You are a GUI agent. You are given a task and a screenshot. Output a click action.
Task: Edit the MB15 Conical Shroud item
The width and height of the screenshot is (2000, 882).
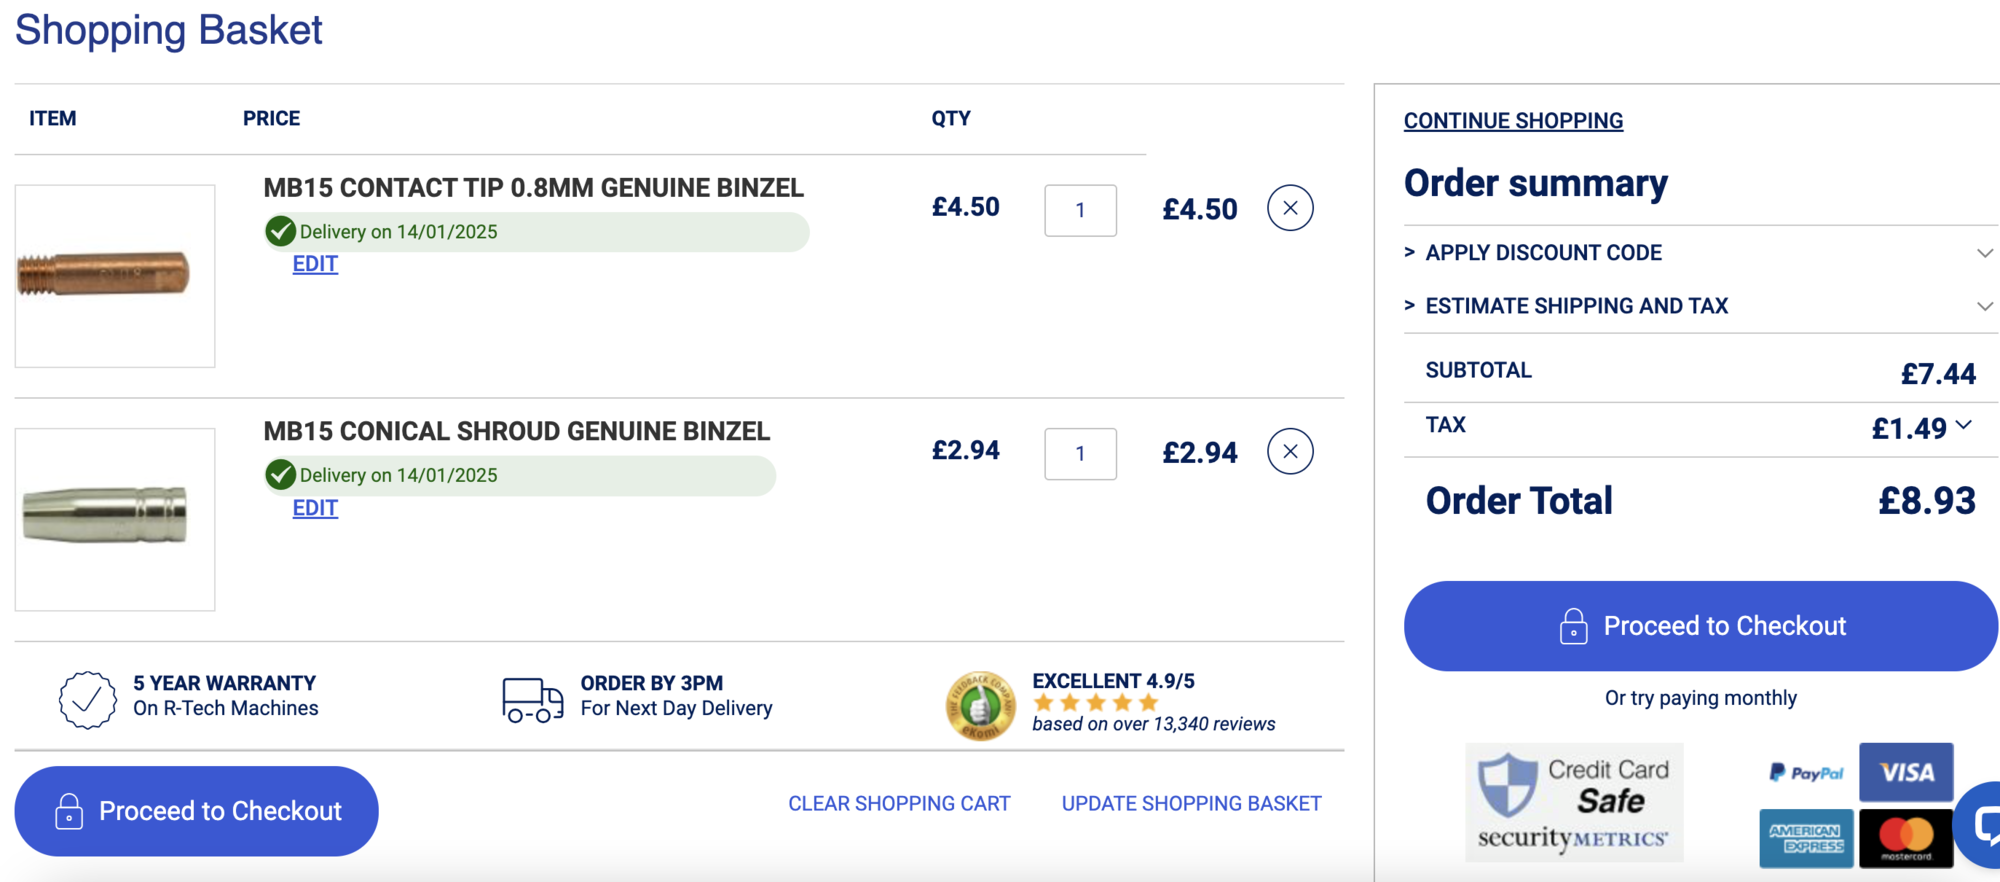(x=315, y=508)
